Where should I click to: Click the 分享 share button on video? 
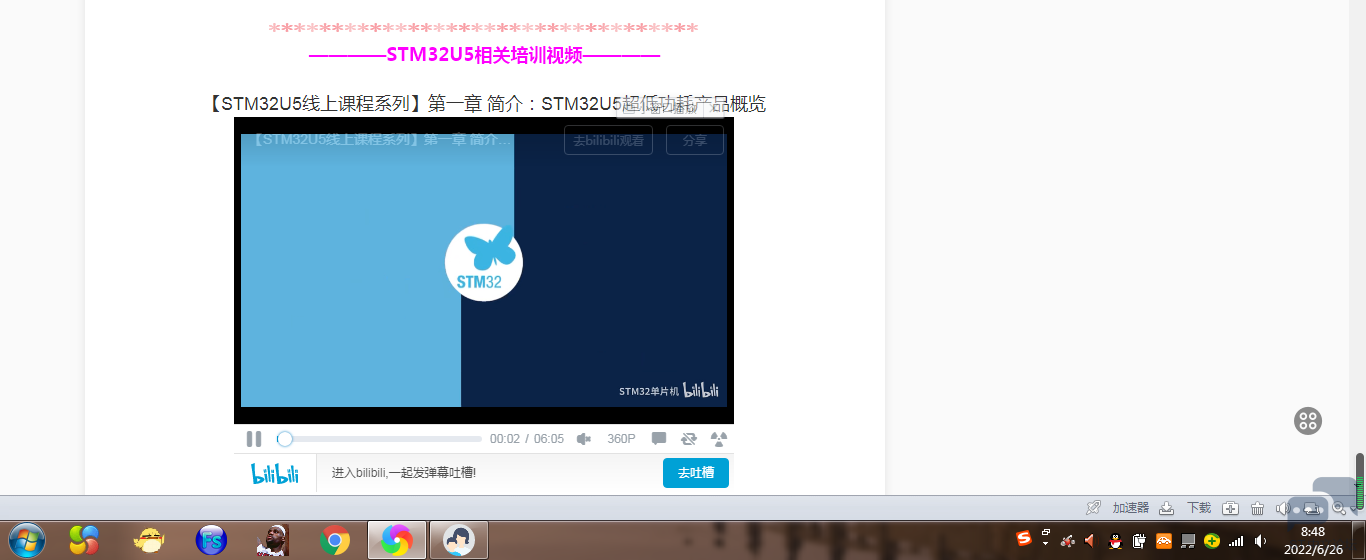(x=695, y=141)
